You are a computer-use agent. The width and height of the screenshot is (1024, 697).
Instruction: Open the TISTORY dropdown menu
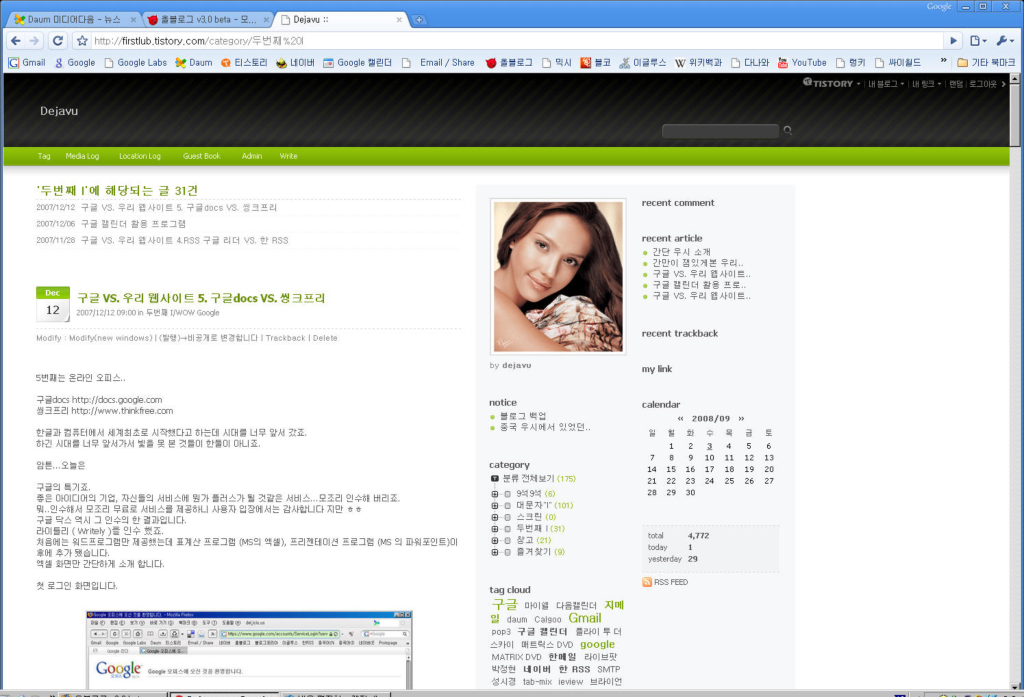tap(831, 84)
